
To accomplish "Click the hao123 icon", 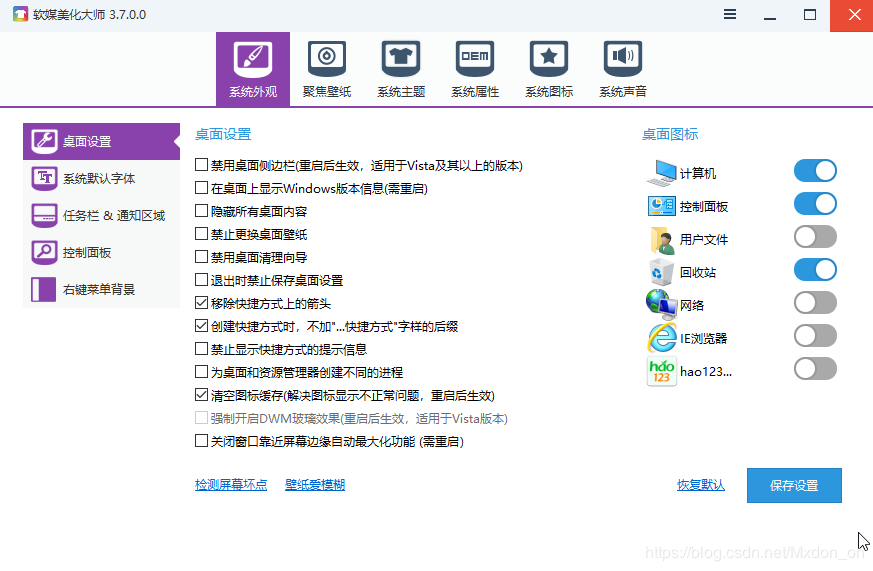I will (661, 371).
